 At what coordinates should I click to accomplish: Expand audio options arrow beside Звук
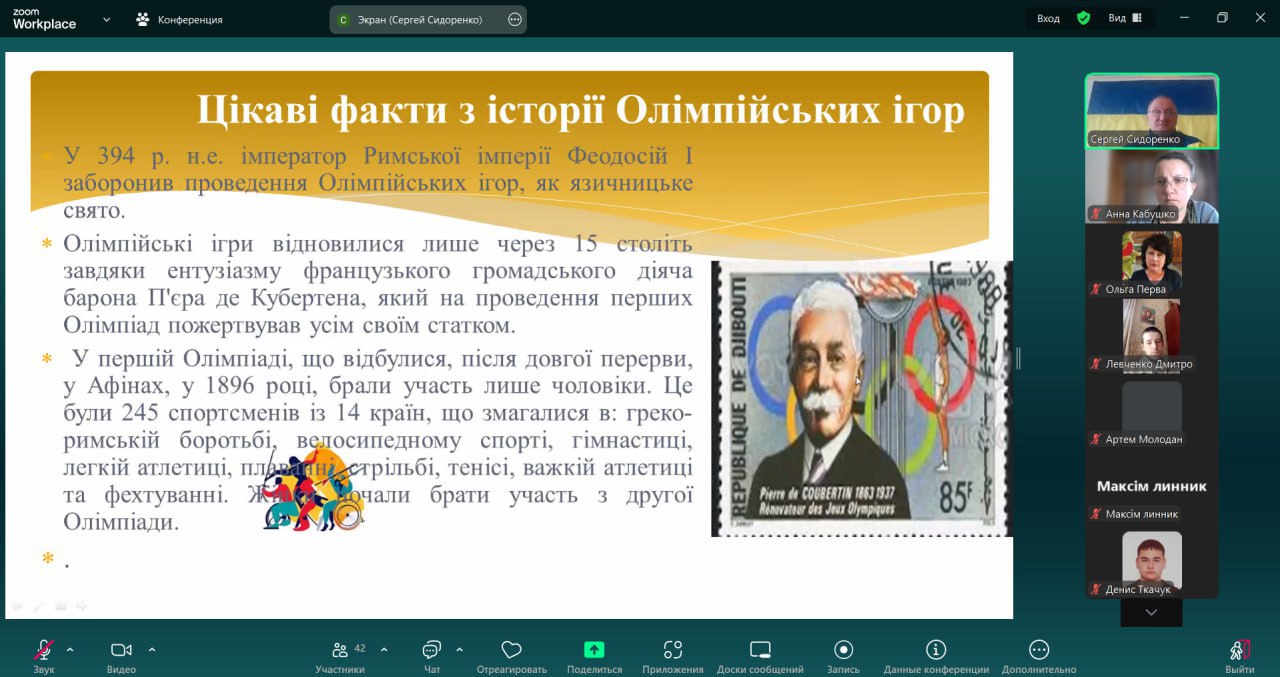click(x=70, y=649)
